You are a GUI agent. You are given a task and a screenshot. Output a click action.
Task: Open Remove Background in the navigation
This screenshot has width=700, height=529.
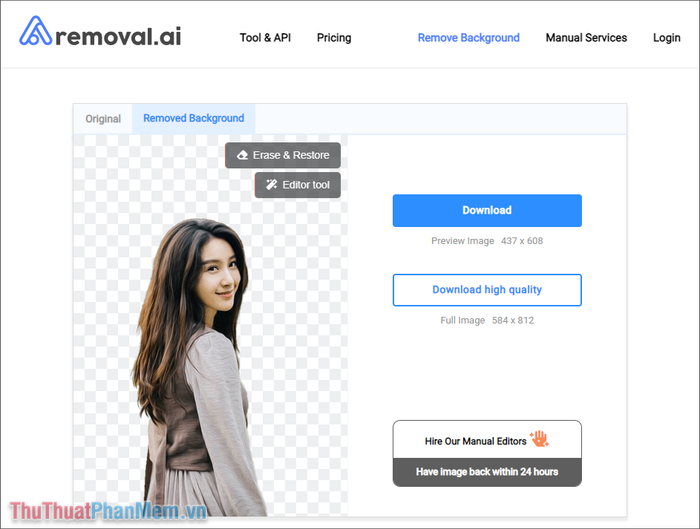click(x=469, y=38)
